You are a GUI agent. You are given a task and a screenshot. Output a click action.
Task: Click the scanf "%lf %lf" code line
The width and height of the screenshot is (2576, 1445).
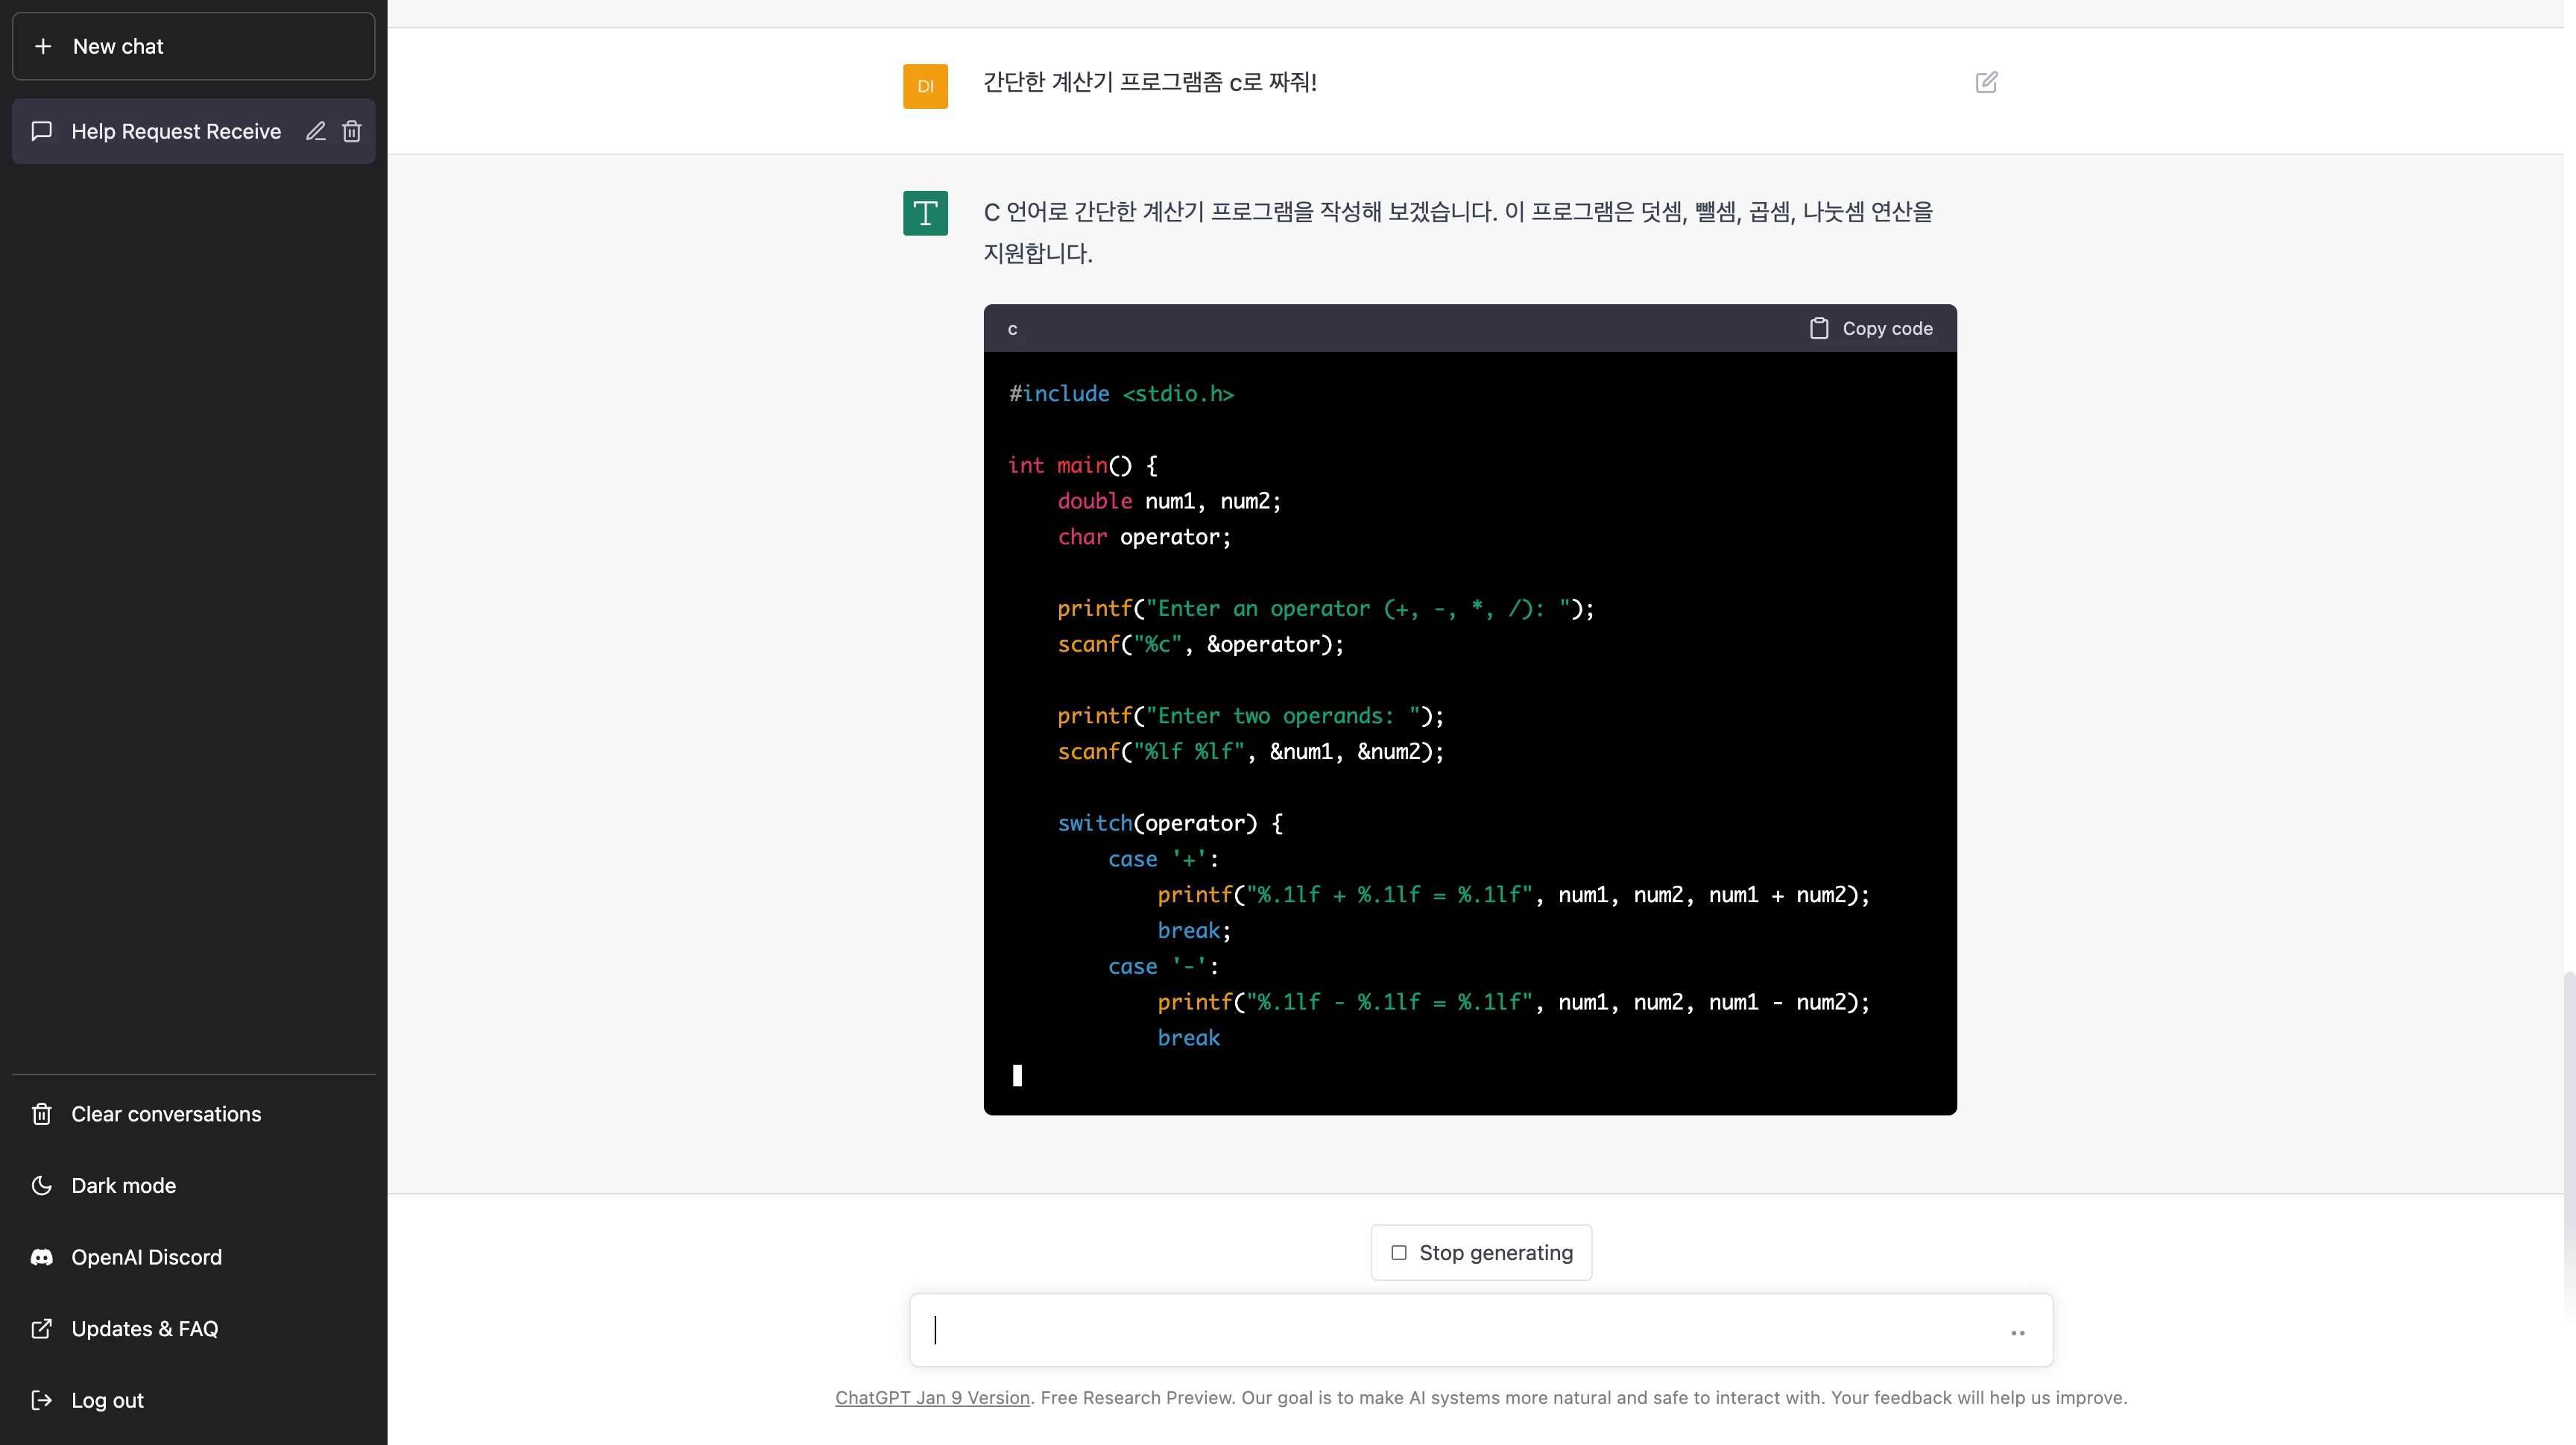(1250, 751)
